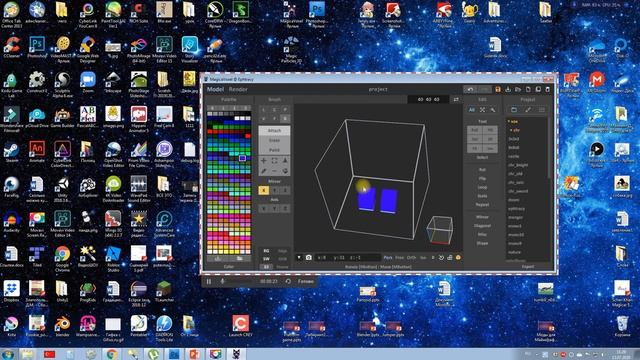Collapse the Palette panel header

click(229, 99)
